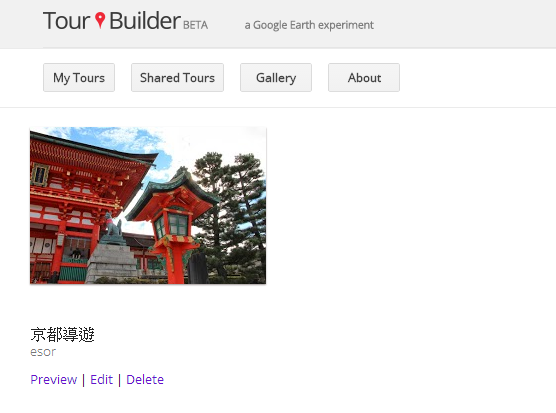Image resolution: width=556 pixels, height=413 pixels.
Task: Click the red map pin logo icon
Action: tap(100, 20)
